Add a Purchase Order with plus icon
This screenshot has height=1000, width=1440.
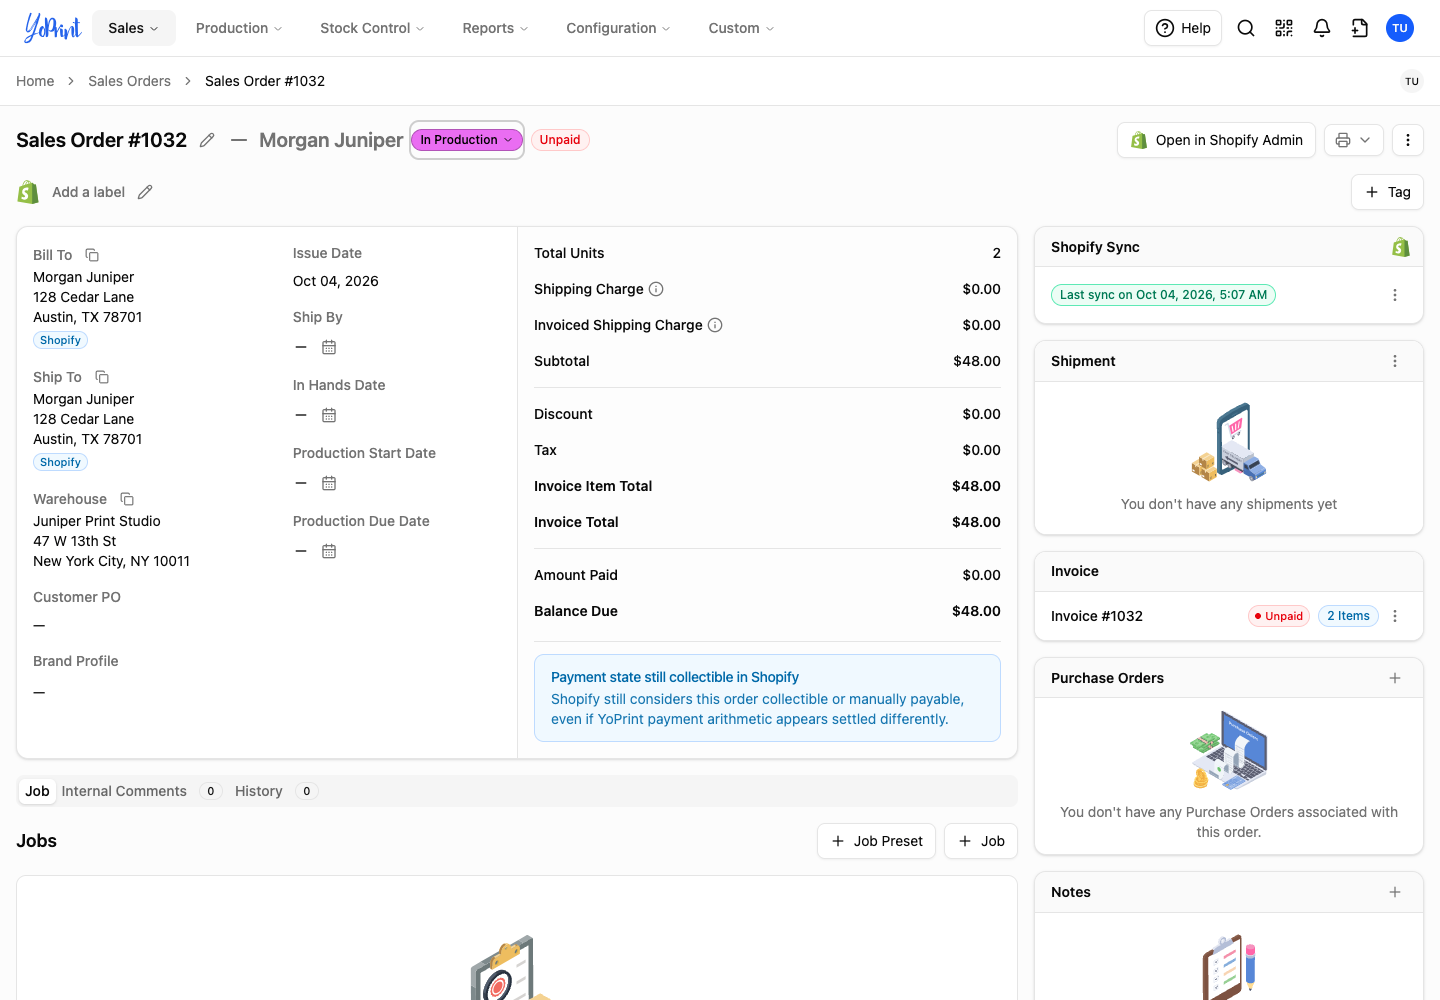pos(1395,678)
